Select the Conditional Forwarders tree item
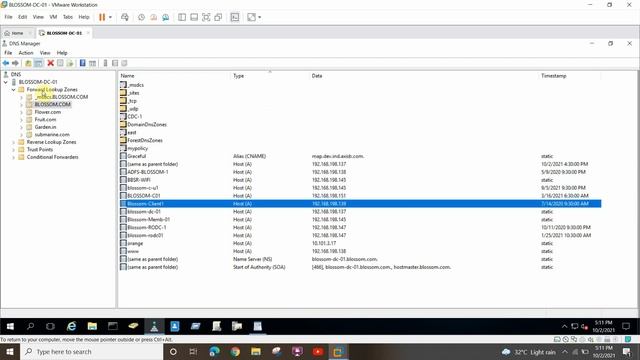This screenshot has width=640, height=360. (52, 157)
